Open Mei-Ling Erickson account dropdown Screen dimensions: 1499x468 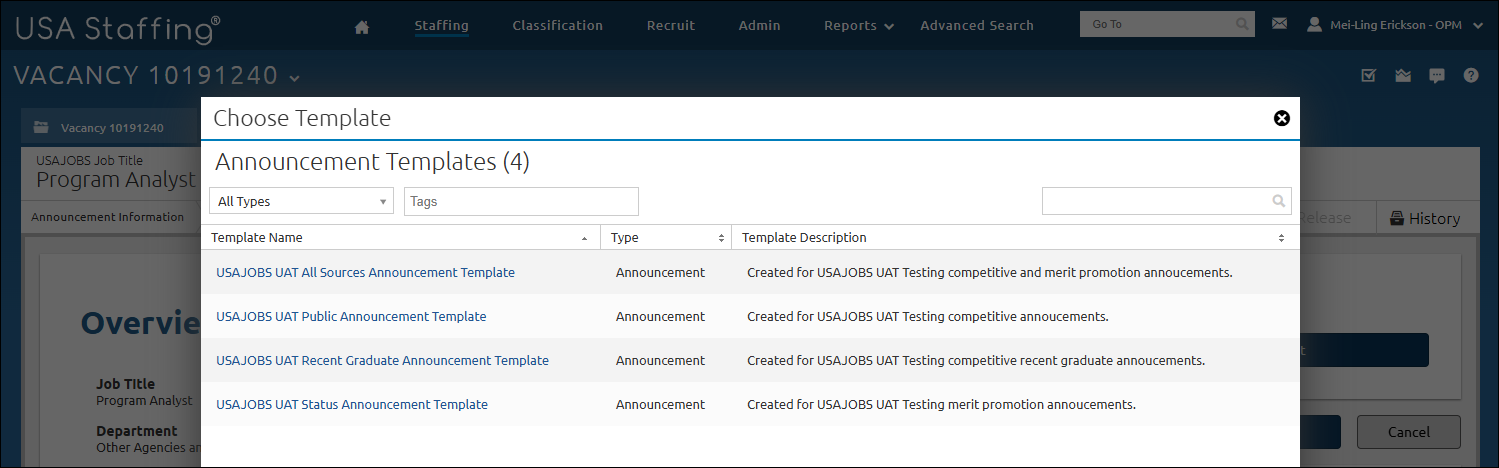1478,26
